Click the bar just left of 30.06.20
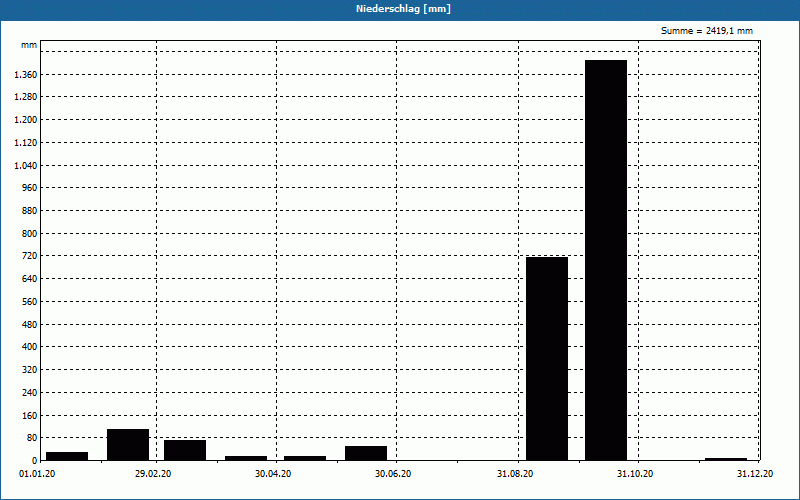Image resolution: width=800 pixels, height=500 pixels. [366, 453]
